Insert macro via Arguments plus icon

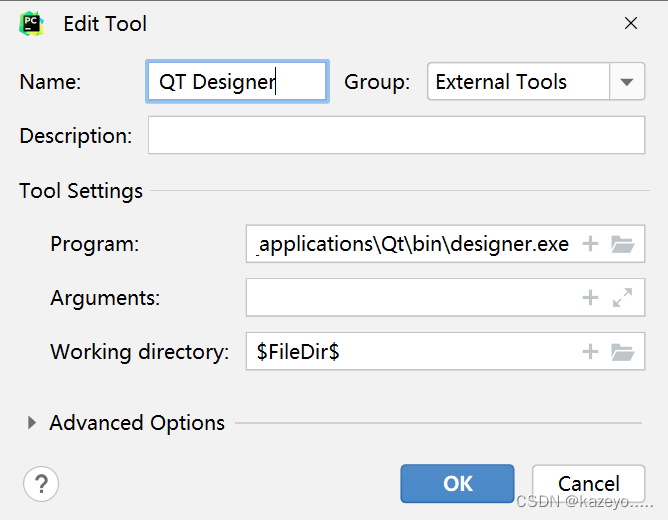(x=590, y=298)
